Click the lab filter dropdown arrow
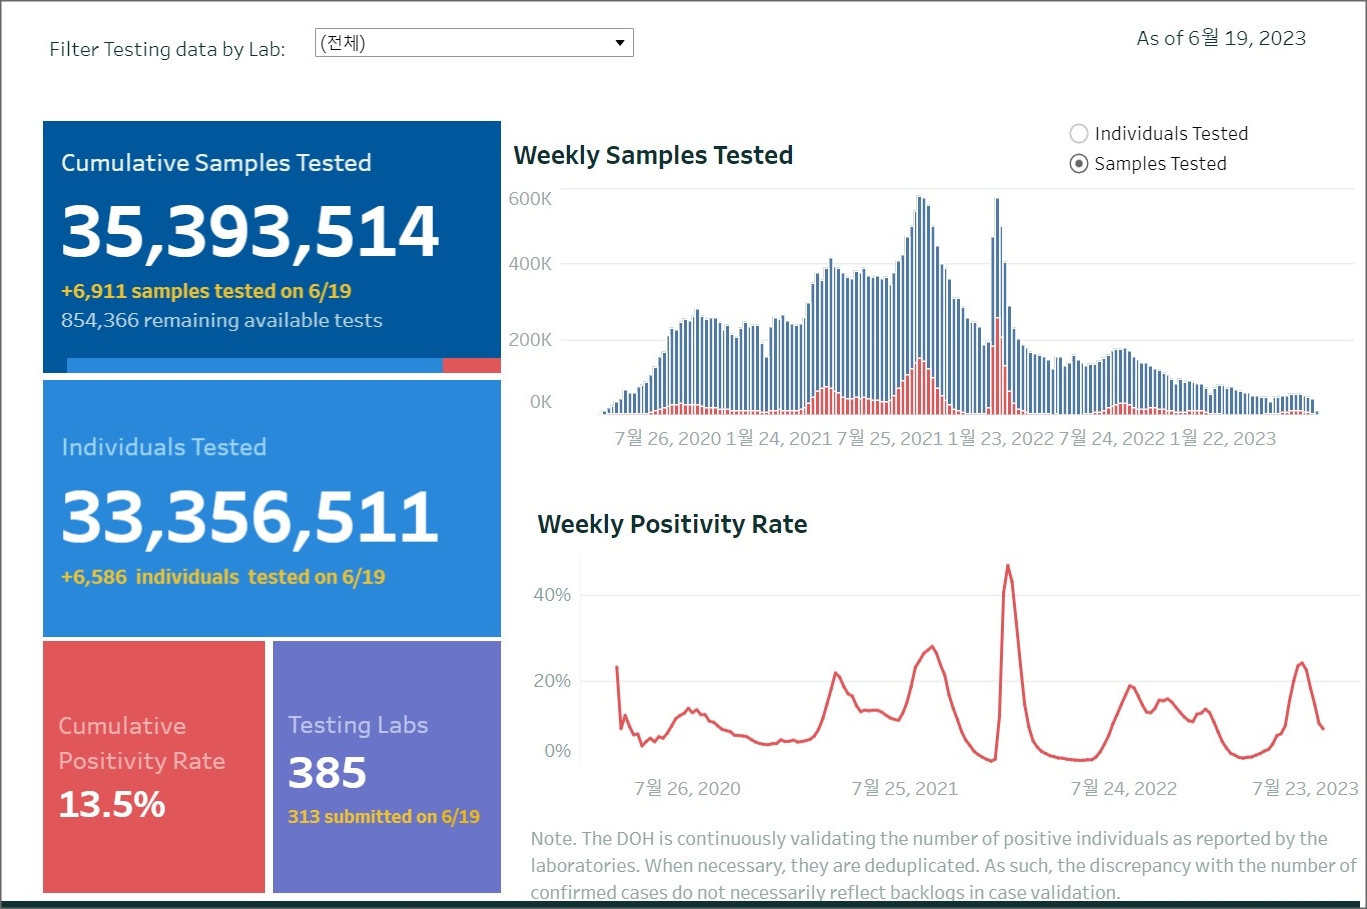The image size is (1367, 909). pos(620,42)
